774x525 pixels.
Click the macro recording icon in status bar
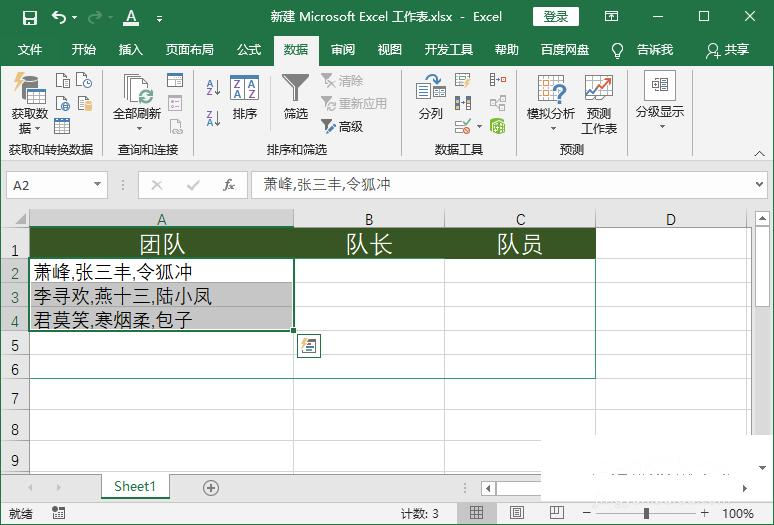[58, 513]
